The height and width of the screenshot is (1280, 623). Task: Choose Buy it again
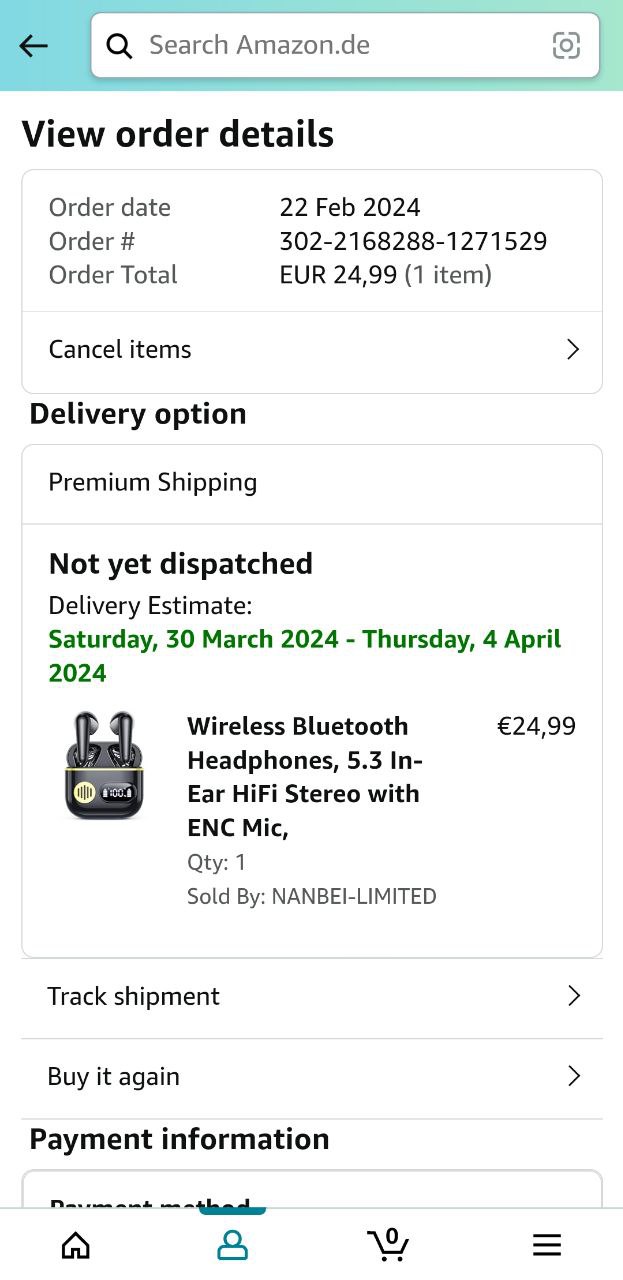(x=114, y=1076)
